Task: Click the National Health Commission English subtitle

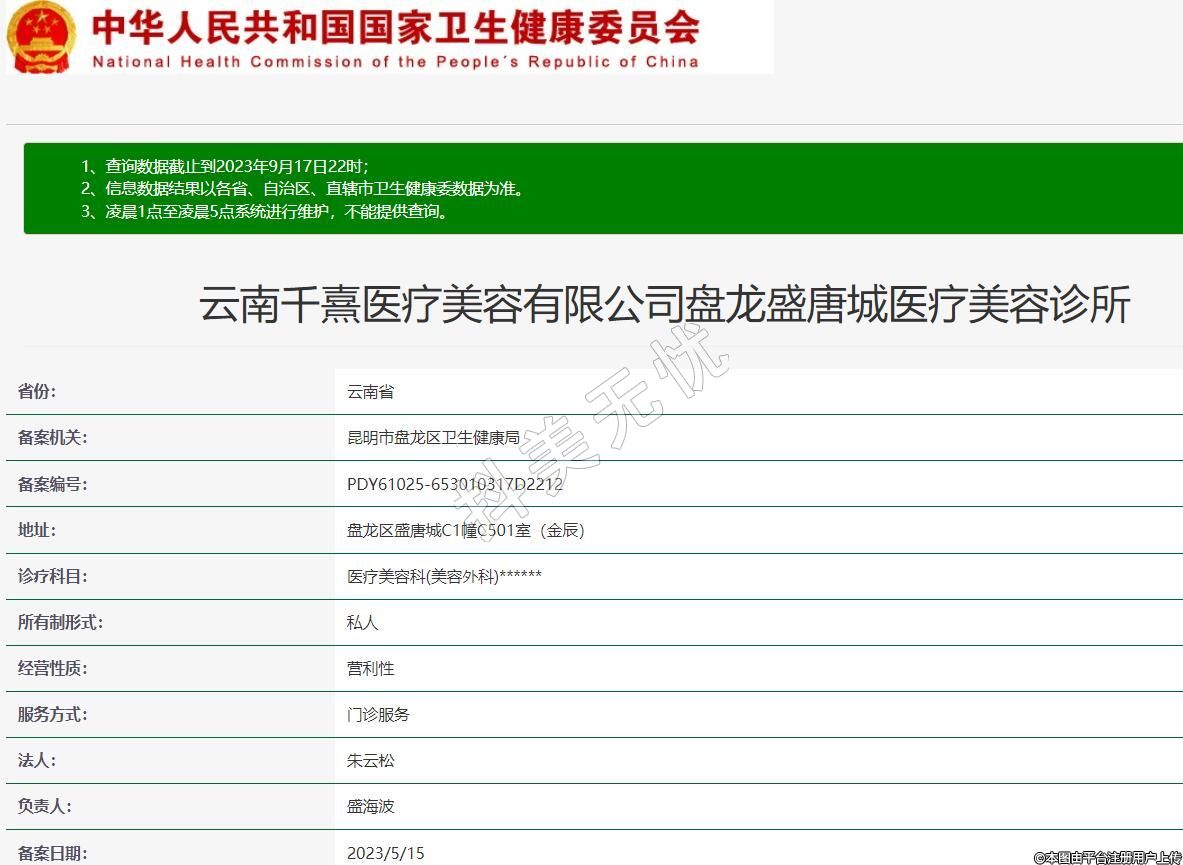Action: click(395, 62)
